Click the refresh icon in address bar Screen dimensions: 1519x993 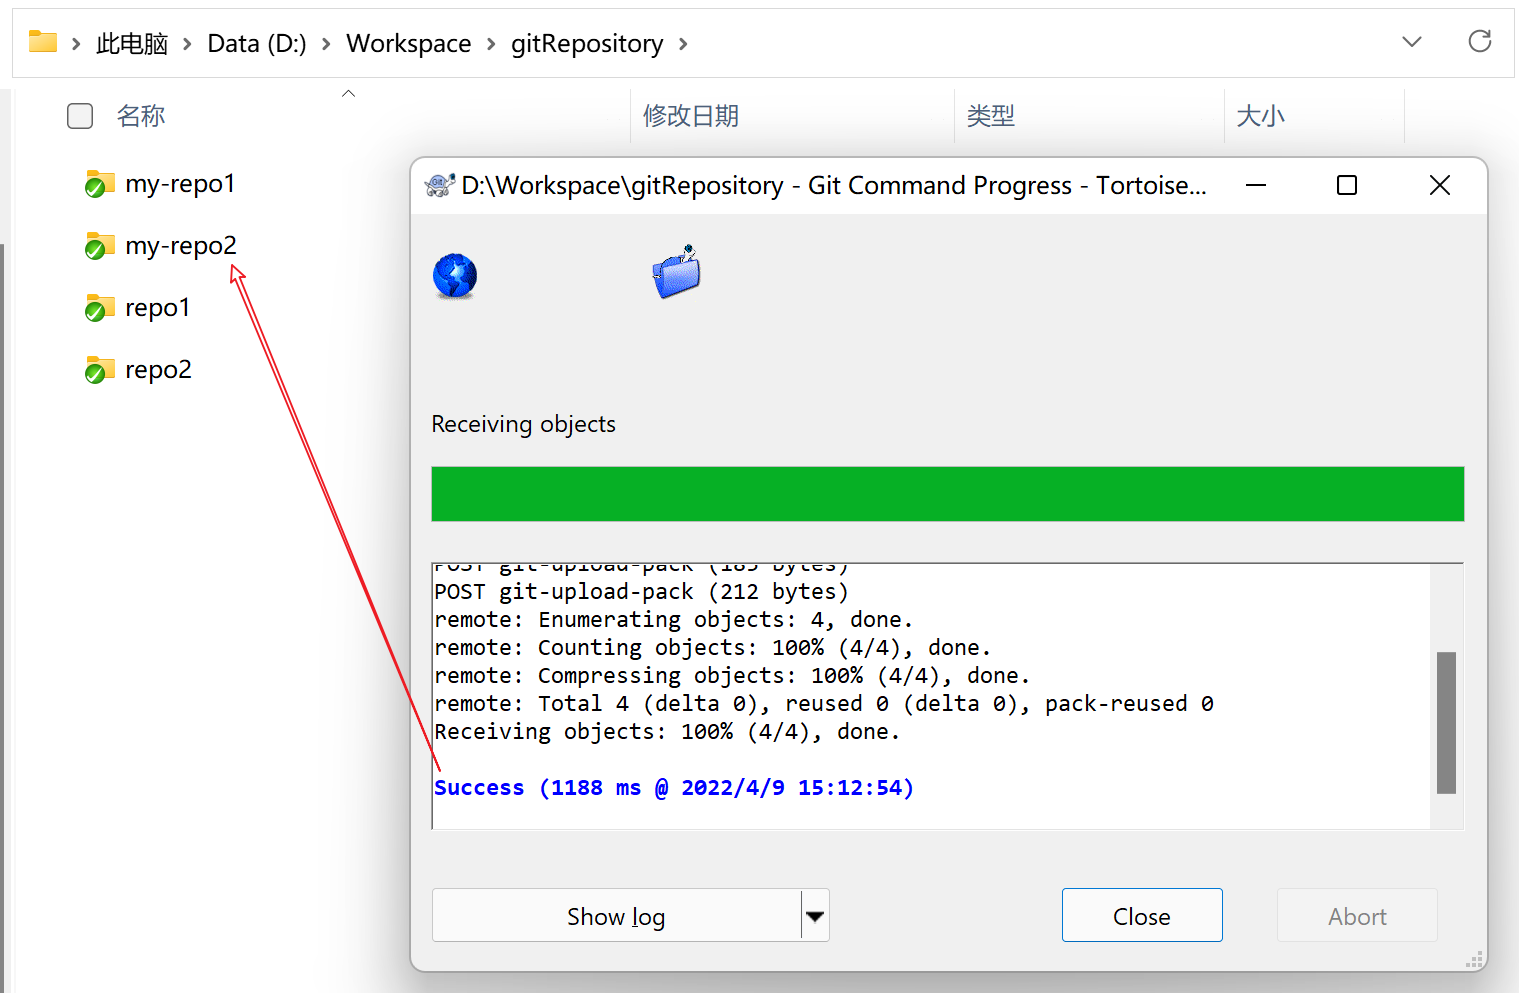1479,42
